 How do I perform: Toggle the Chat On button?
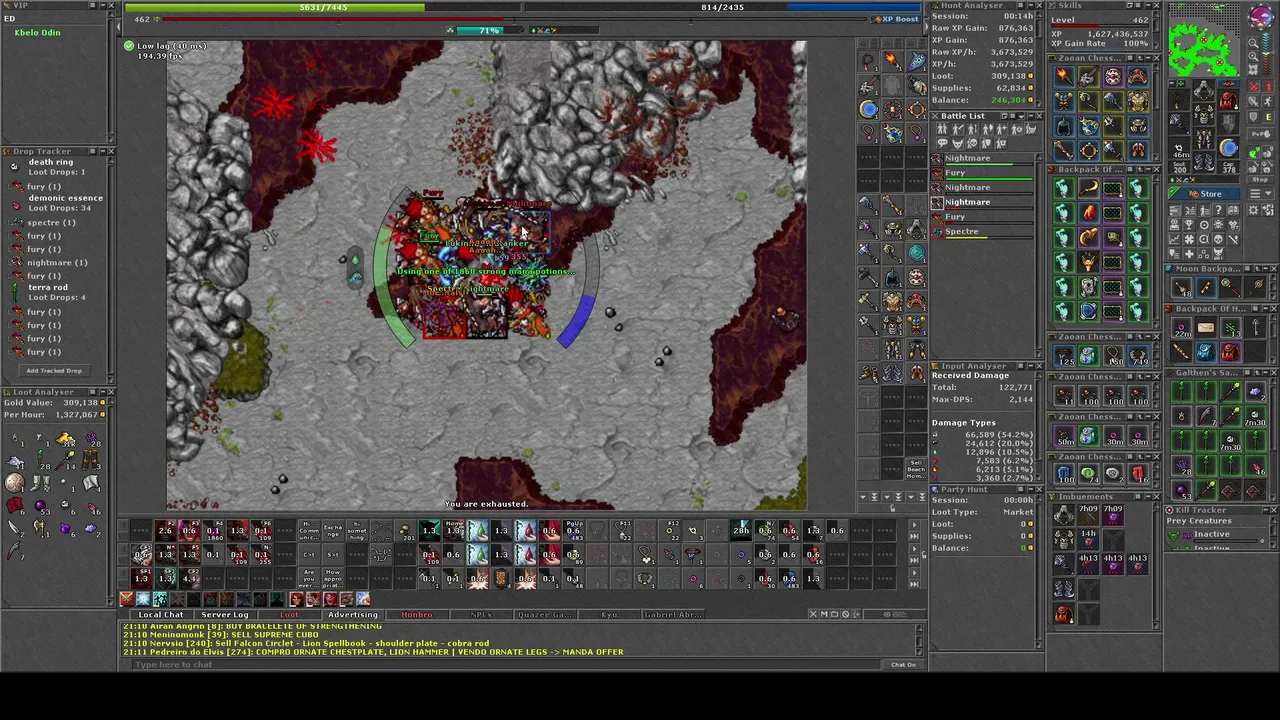point(904,664)
